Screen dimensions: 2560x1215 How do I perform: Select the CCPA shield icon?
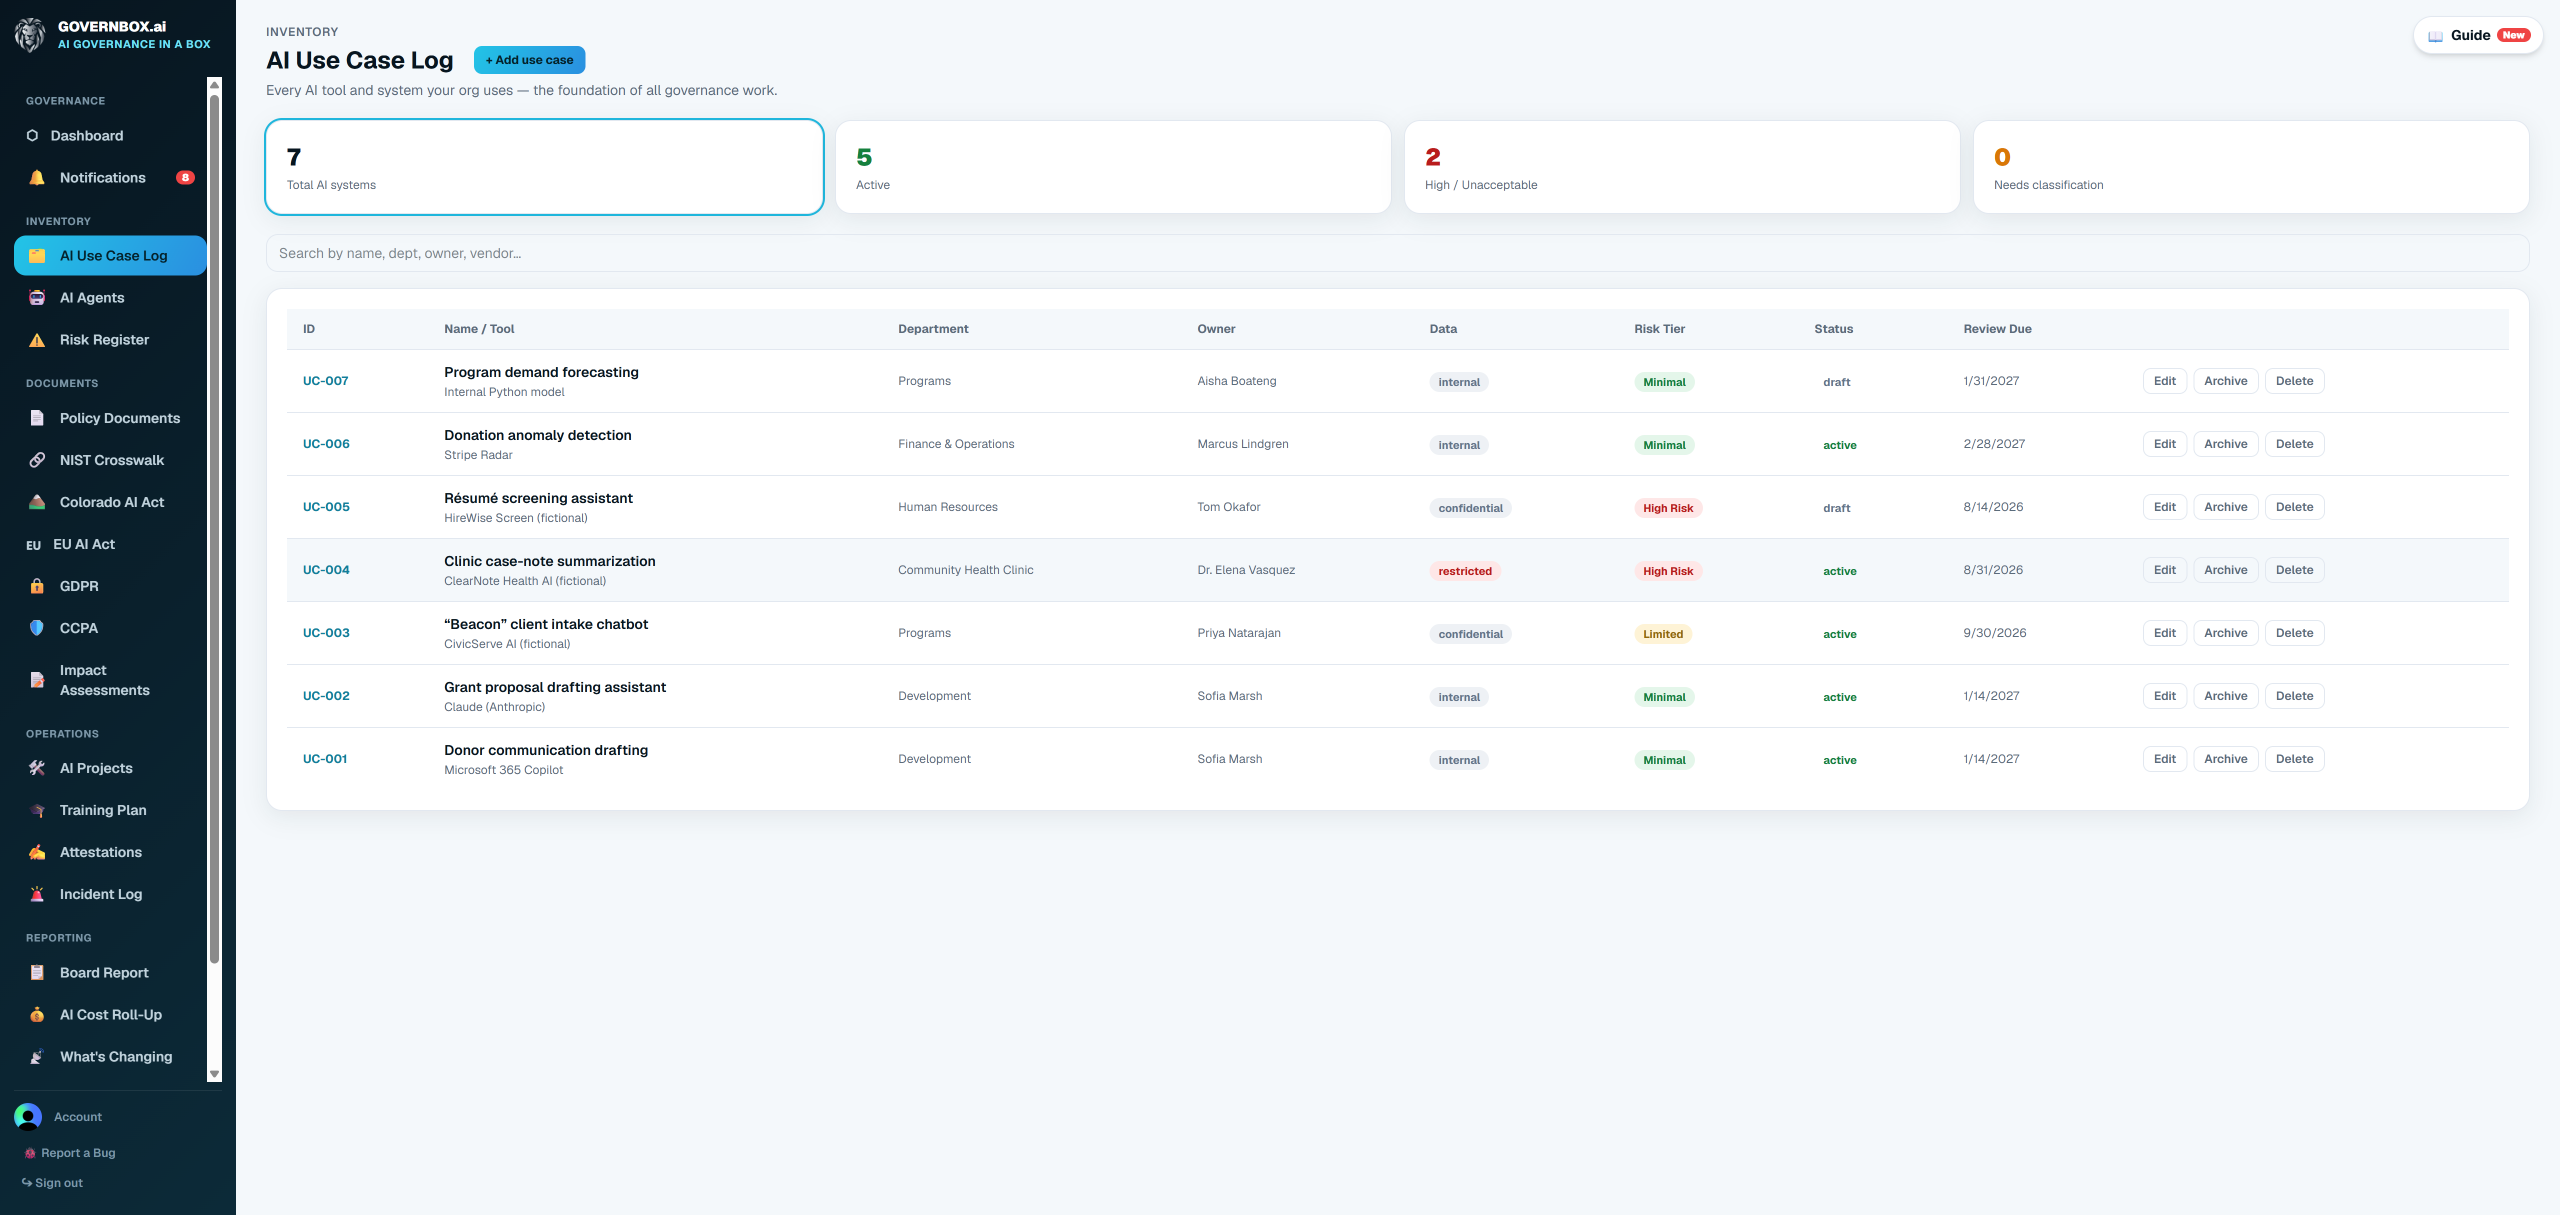(x=37, y=628)
